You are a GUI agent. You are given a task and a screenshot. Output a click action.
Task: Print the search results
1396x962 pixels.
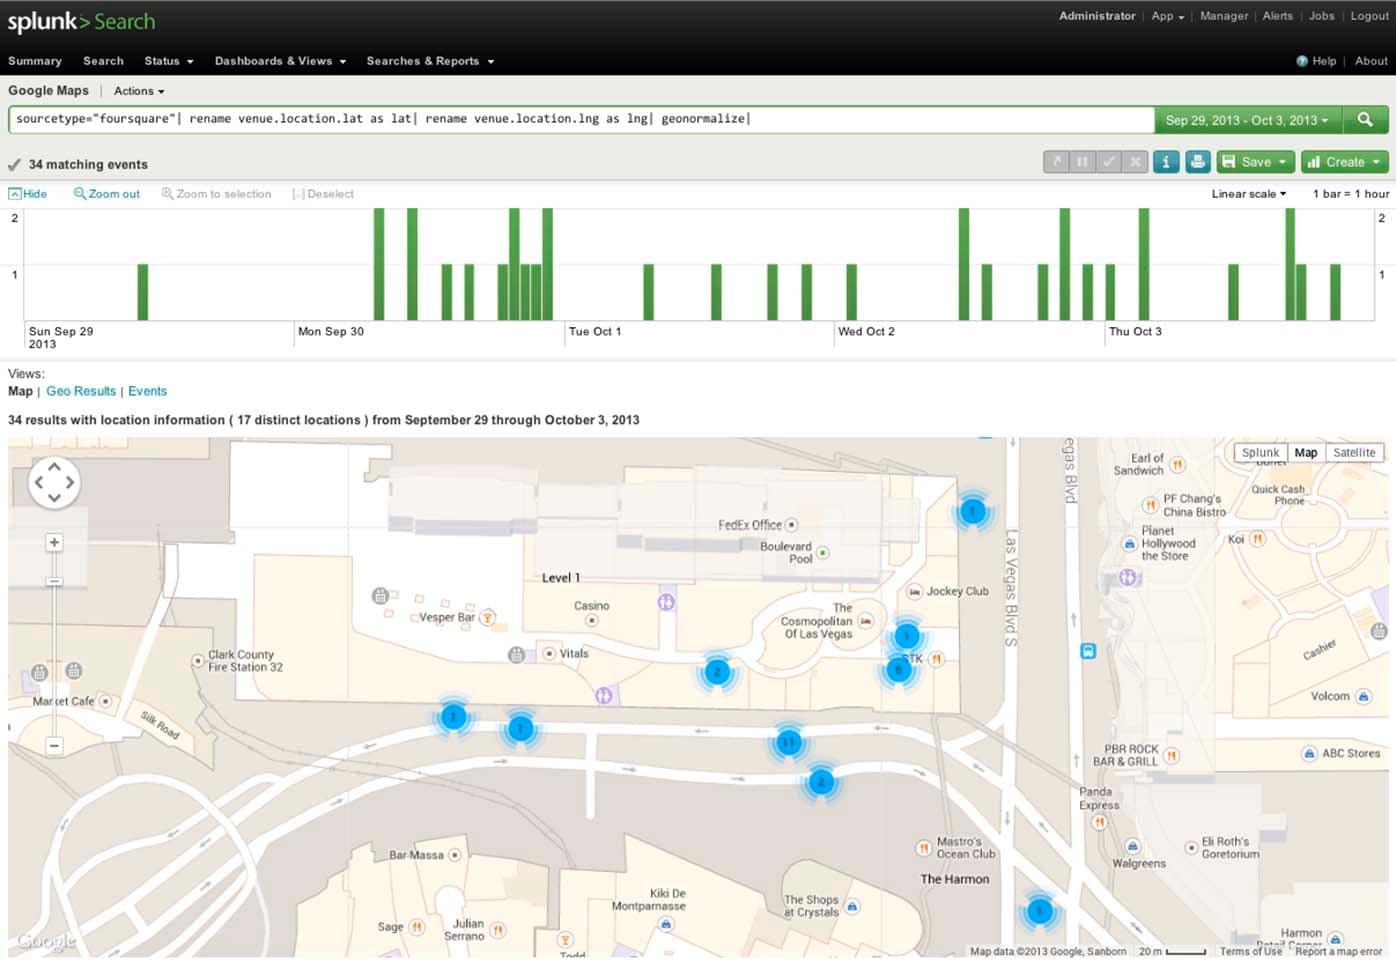[x=1198, y=162]
